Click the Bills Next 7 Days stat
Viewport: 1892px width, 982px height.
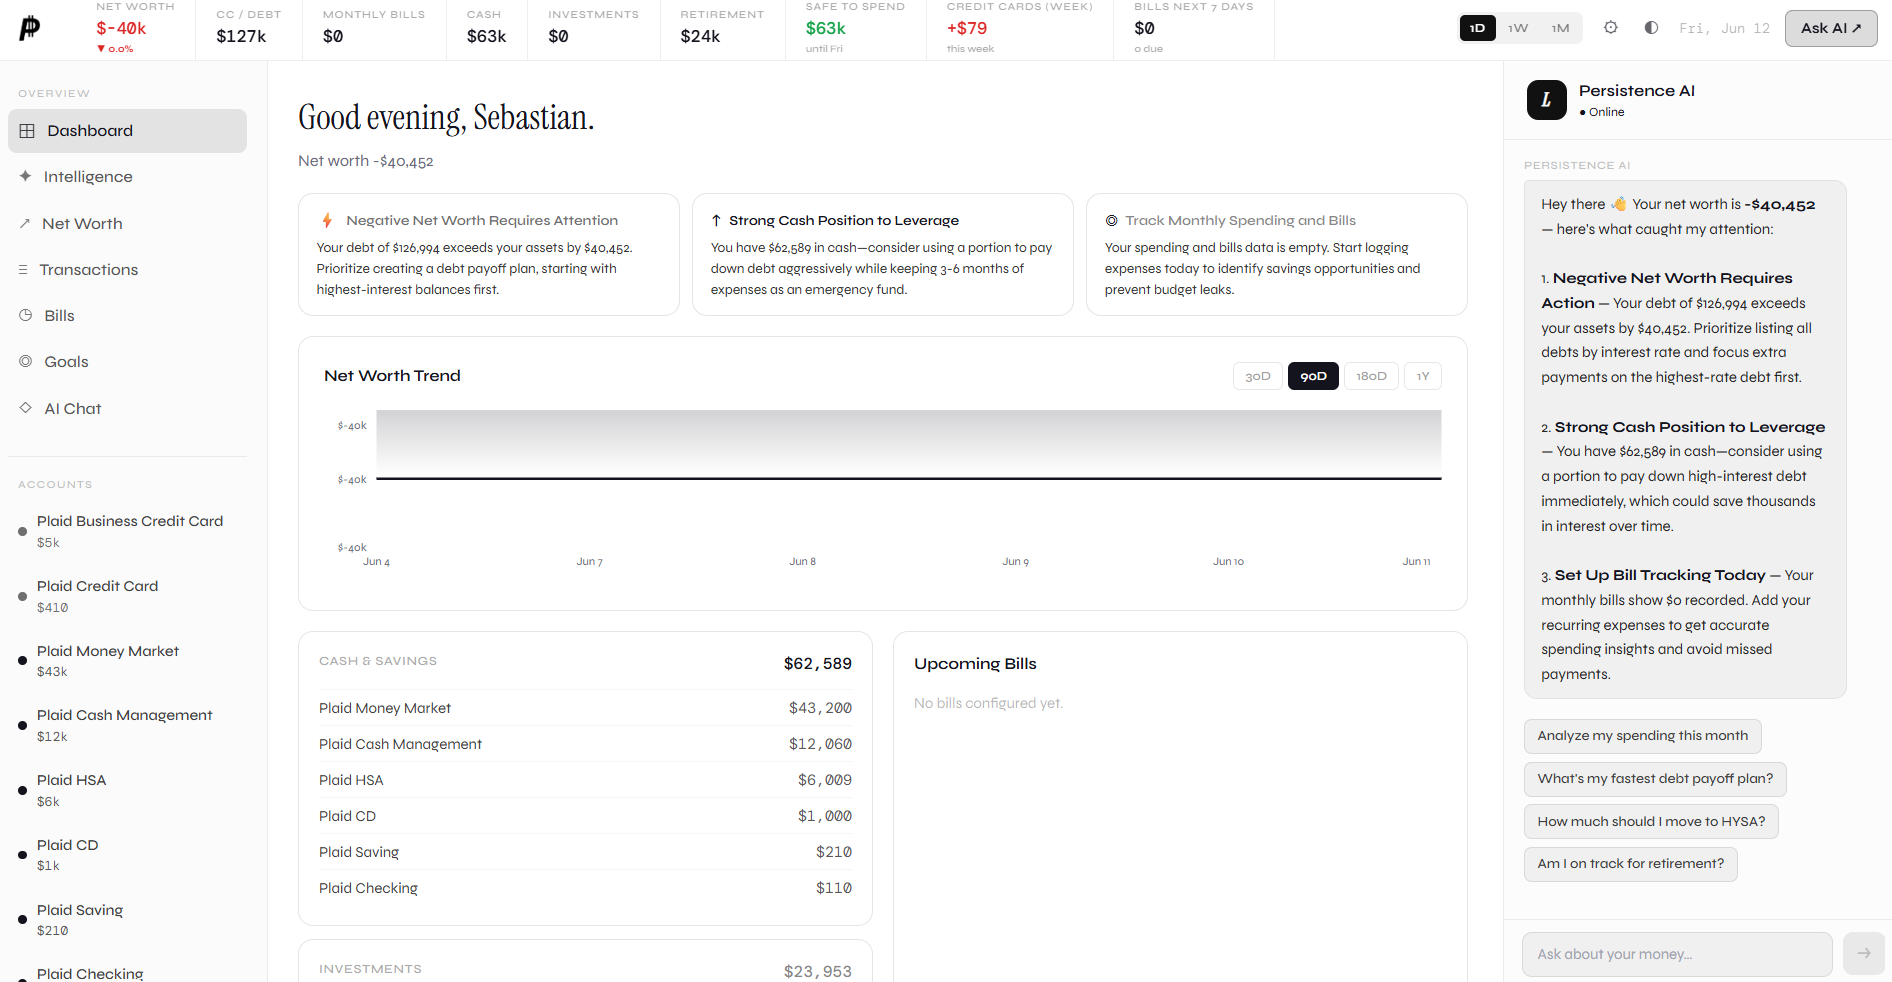click(x=1193, y=28)
